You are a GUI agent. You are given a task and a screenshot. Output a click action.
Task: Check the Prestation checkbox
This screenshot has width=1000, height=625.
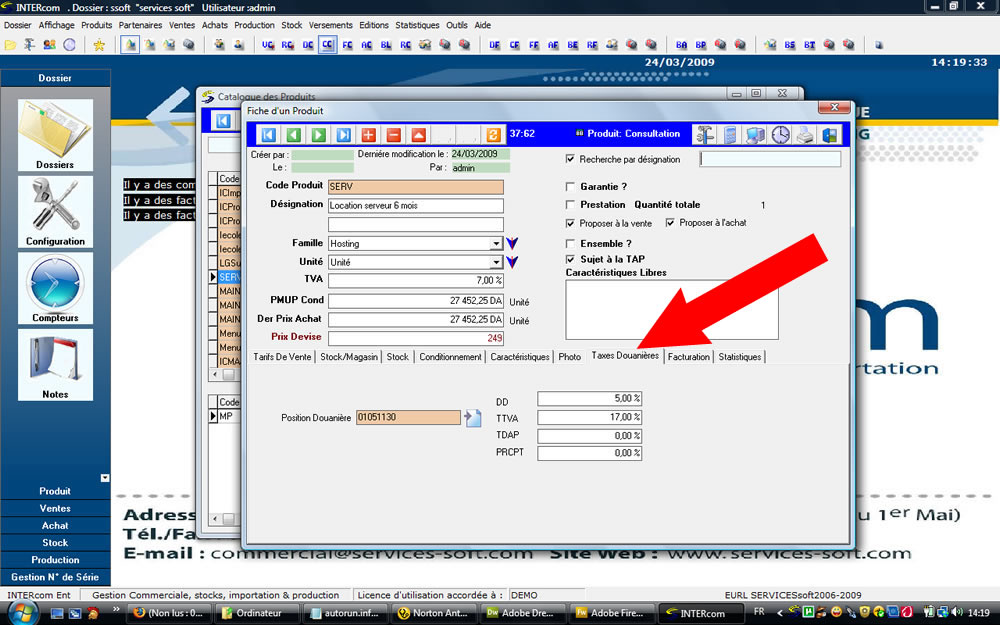[x=570, y=205]
